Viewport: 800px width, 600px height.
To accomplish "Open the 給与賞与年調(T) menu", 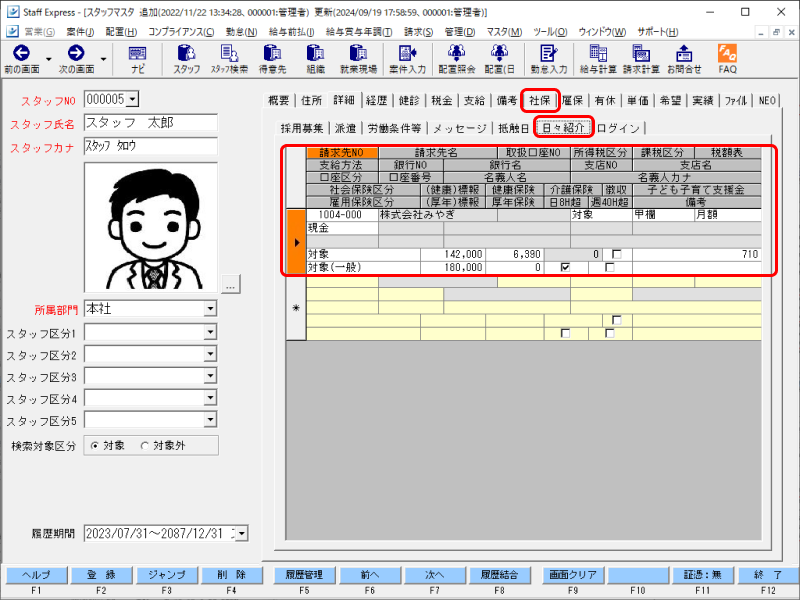I will [359, 32].
